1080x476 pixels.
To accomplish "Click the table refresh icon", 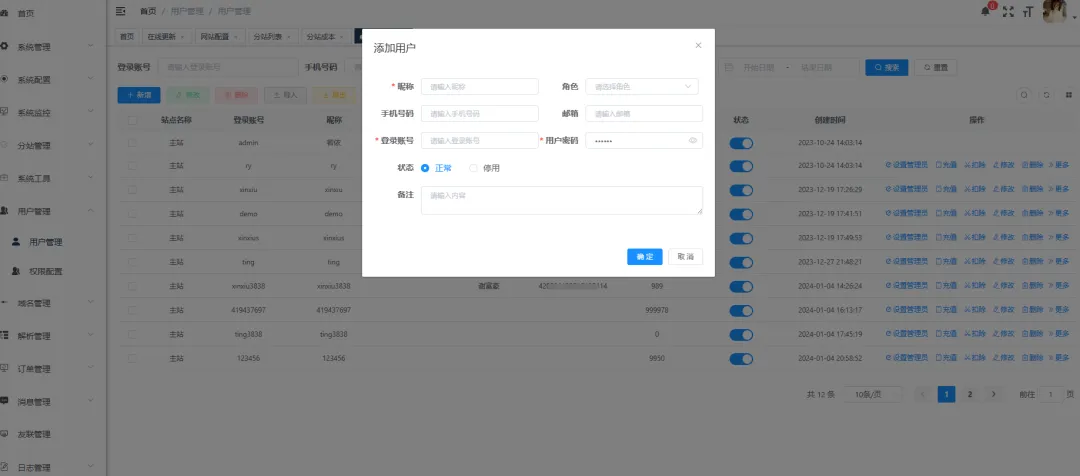I will [x=1046, y=95].
